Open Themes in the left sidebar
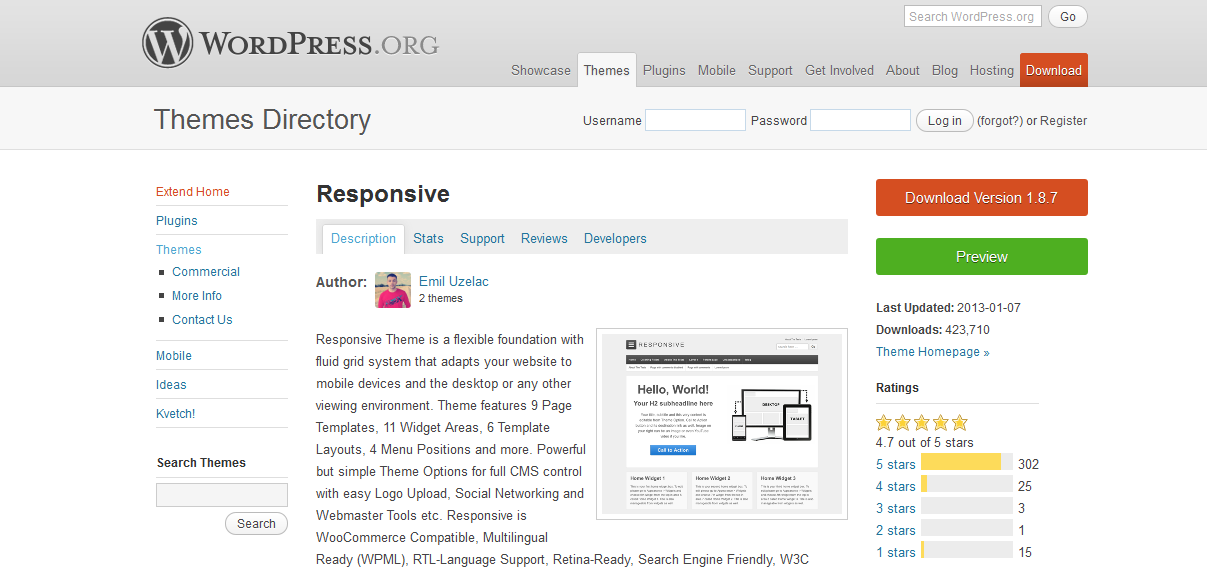1207x573 pixels. click(x=179, y=250)
